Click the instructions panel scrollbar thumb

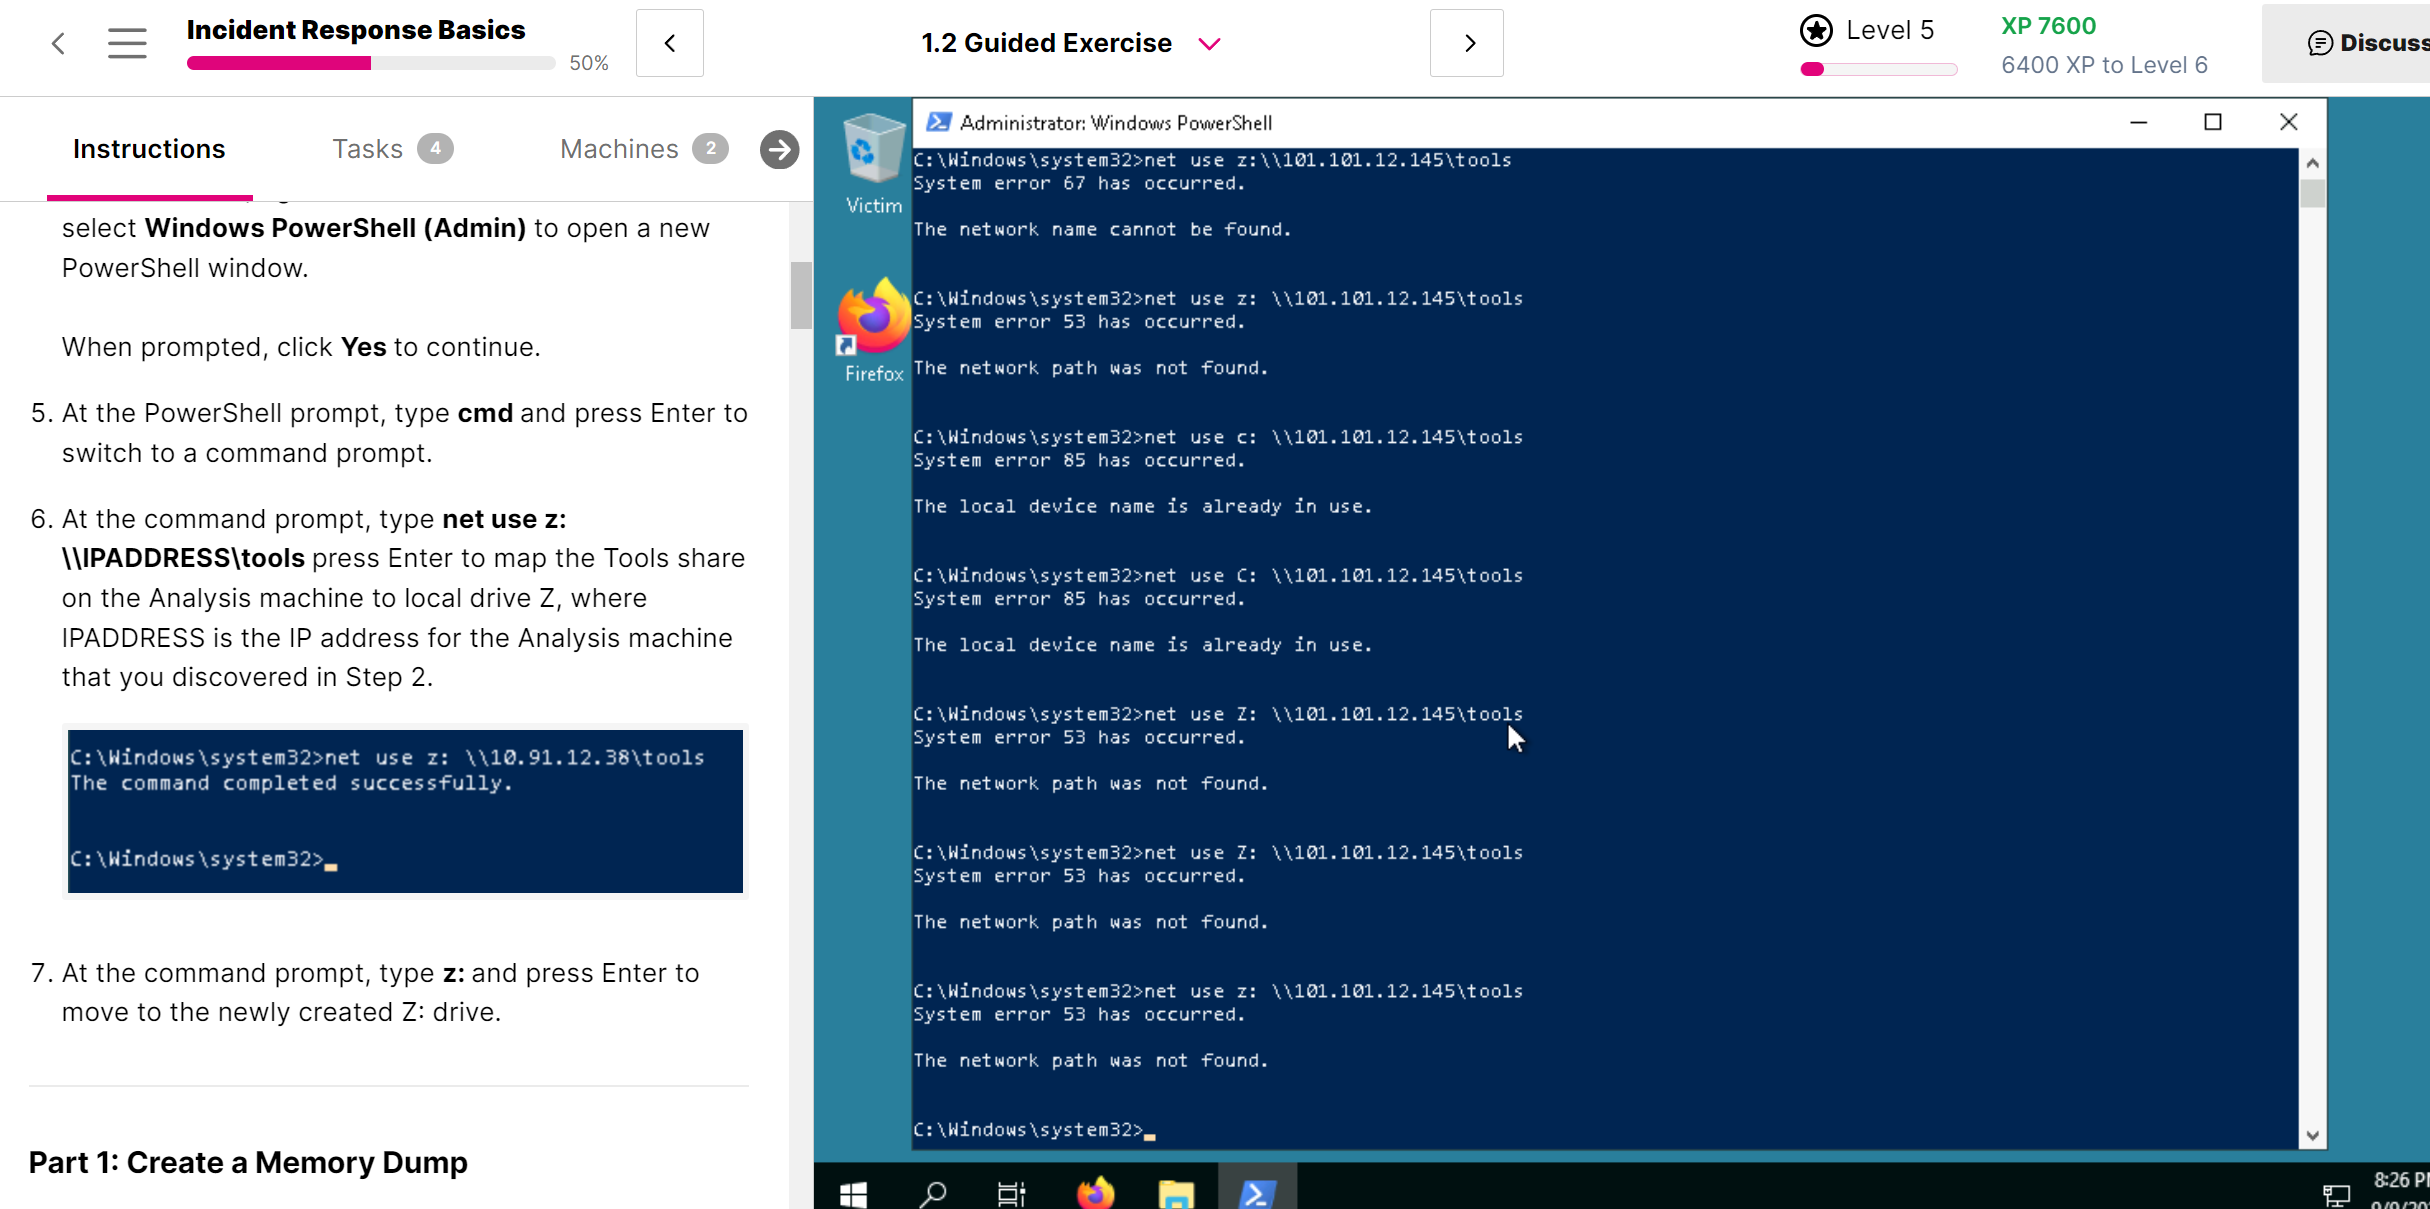[x=800, y=295]
